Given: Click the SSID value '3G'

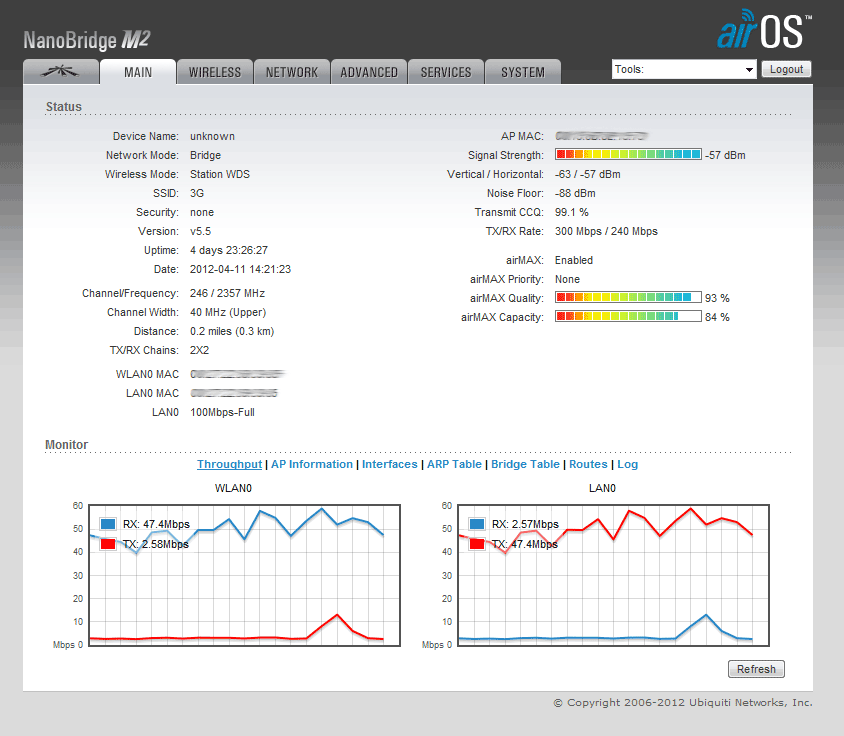Looking at the screenshot, I should (196, 193).
